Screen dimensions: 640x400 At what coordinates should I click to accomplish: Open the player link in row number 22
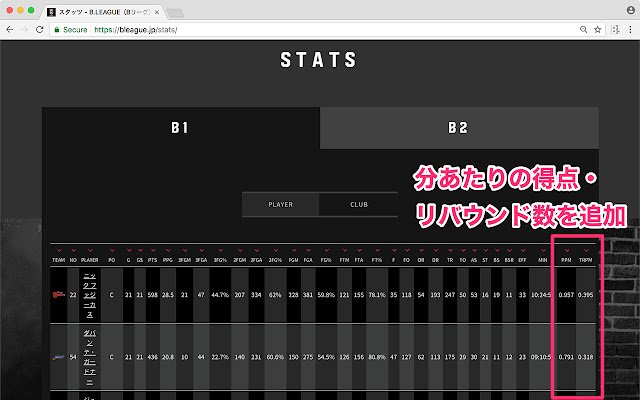click(89, 295)
